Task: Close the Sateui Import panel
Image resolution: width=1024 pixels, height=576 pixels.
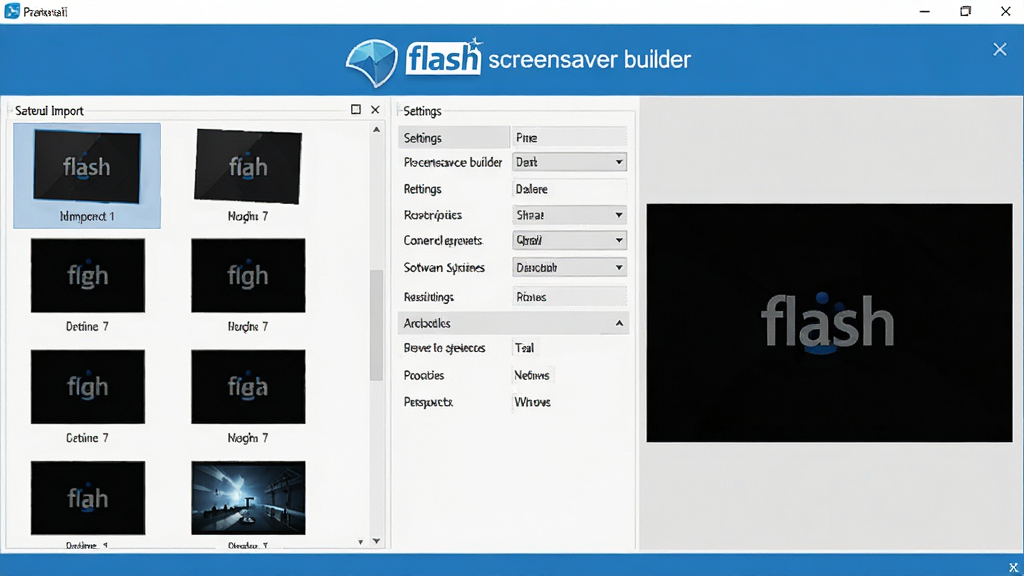Action: coord(375,110)
